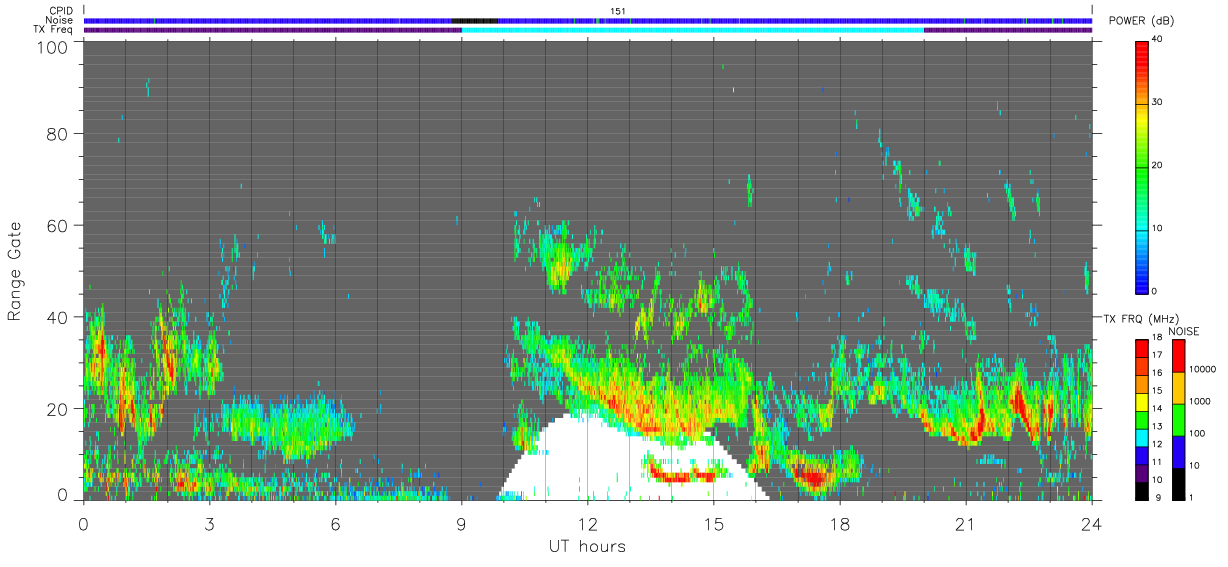Click the black segment in the Noise bar
This screenshot has width=1228, height=567.
pos(474,20)
